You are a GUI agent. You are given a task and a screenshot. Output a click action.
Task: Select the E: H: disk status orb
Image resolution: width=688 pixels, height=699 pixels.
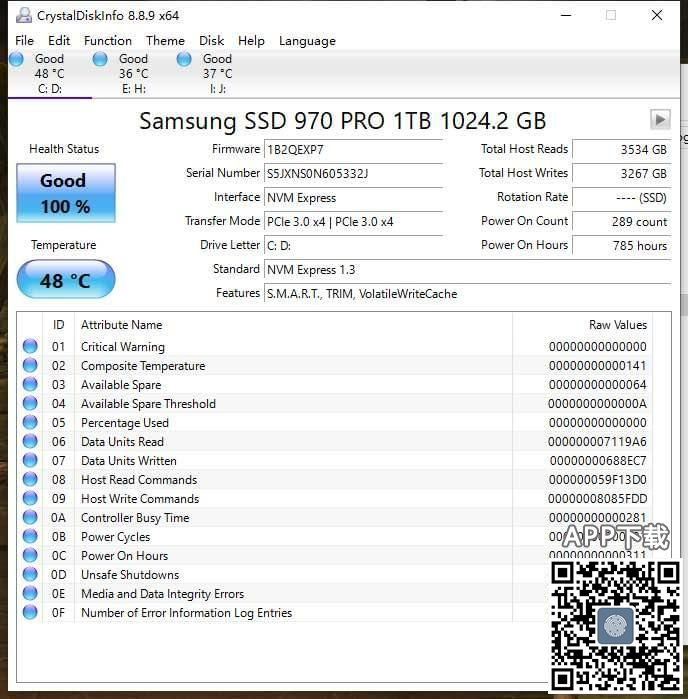click(x=100, y=60)
